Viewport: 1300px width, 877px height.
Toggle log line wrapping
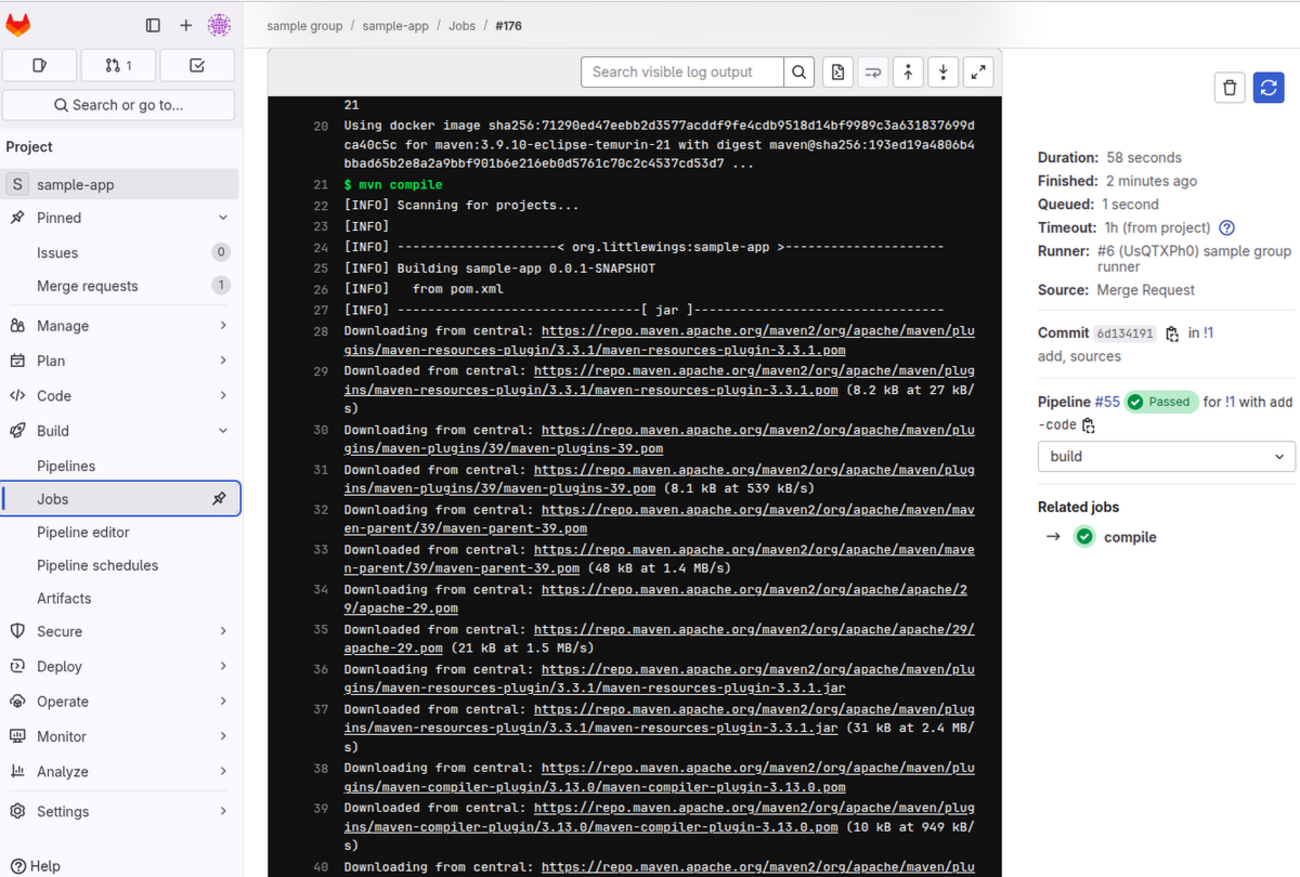pos(873,72)
